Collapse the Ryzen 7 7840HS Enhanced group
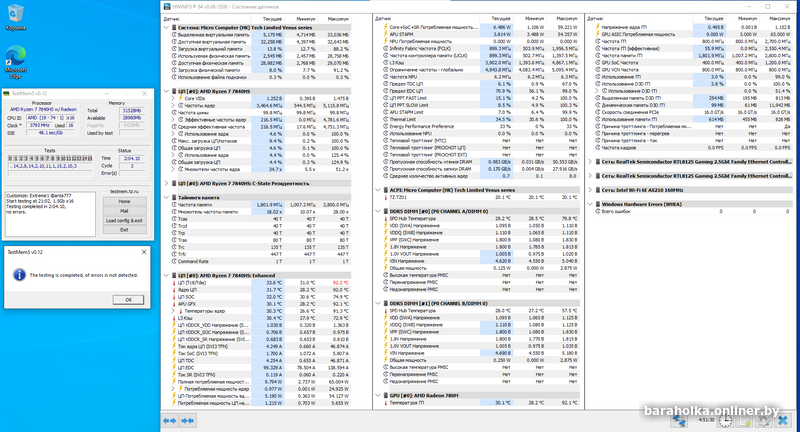800x432 pixels. click(166, 275)
